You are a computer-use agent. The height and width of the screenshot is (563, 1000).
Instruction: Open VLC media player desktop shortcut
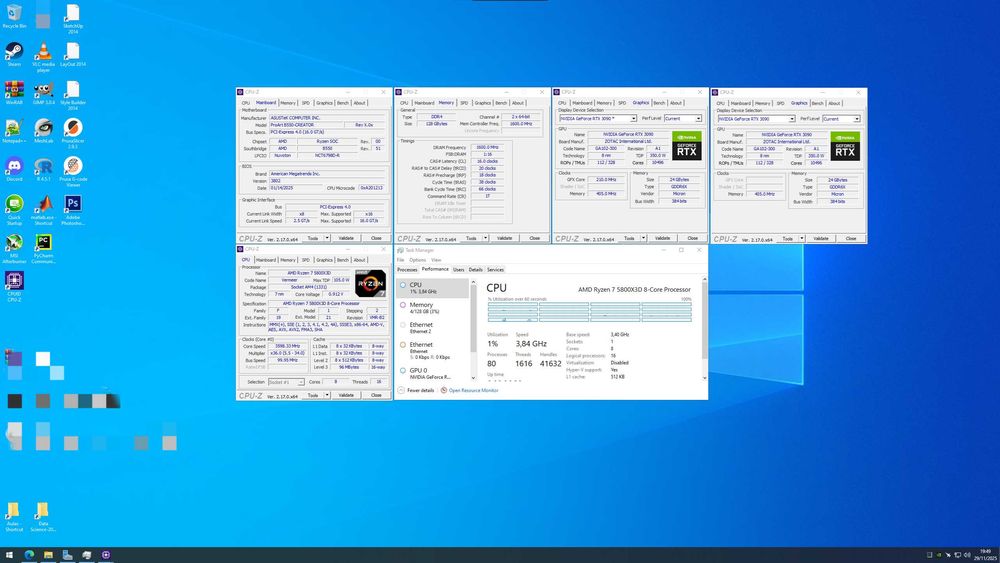[x=43, y=56]
